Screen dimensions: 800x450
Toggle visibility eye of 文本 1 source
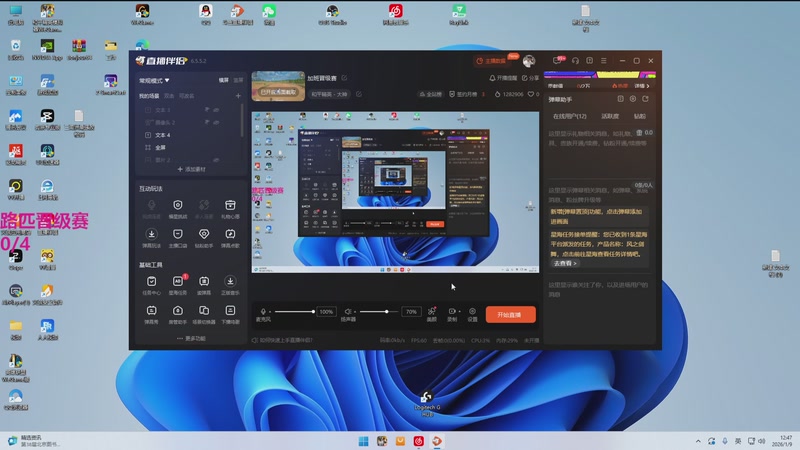point(217,110)
